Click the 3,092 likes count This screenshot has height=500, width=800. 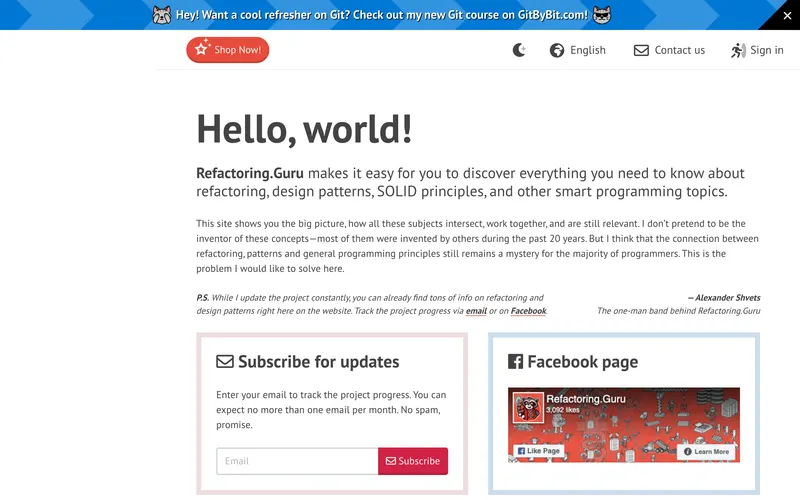tap(563, 410)
